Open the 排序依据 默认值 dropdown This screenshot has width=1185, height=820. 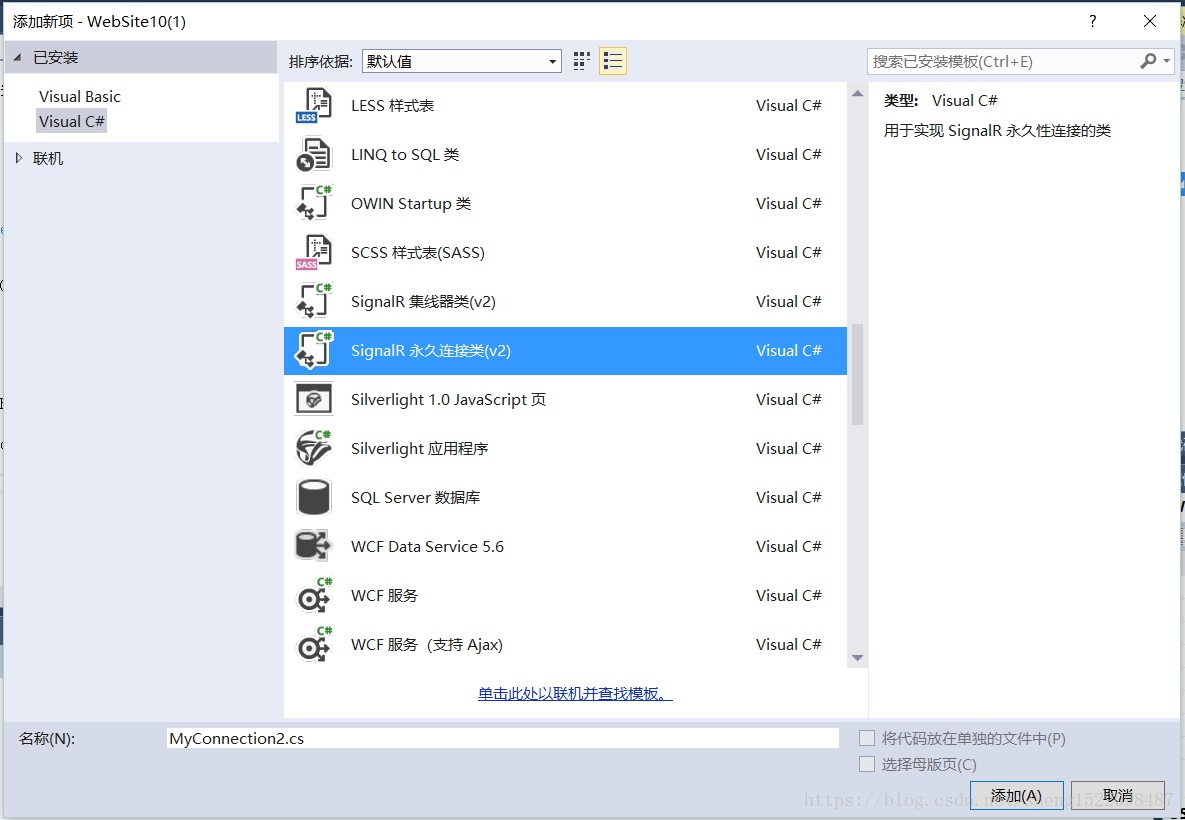(462, 61)
